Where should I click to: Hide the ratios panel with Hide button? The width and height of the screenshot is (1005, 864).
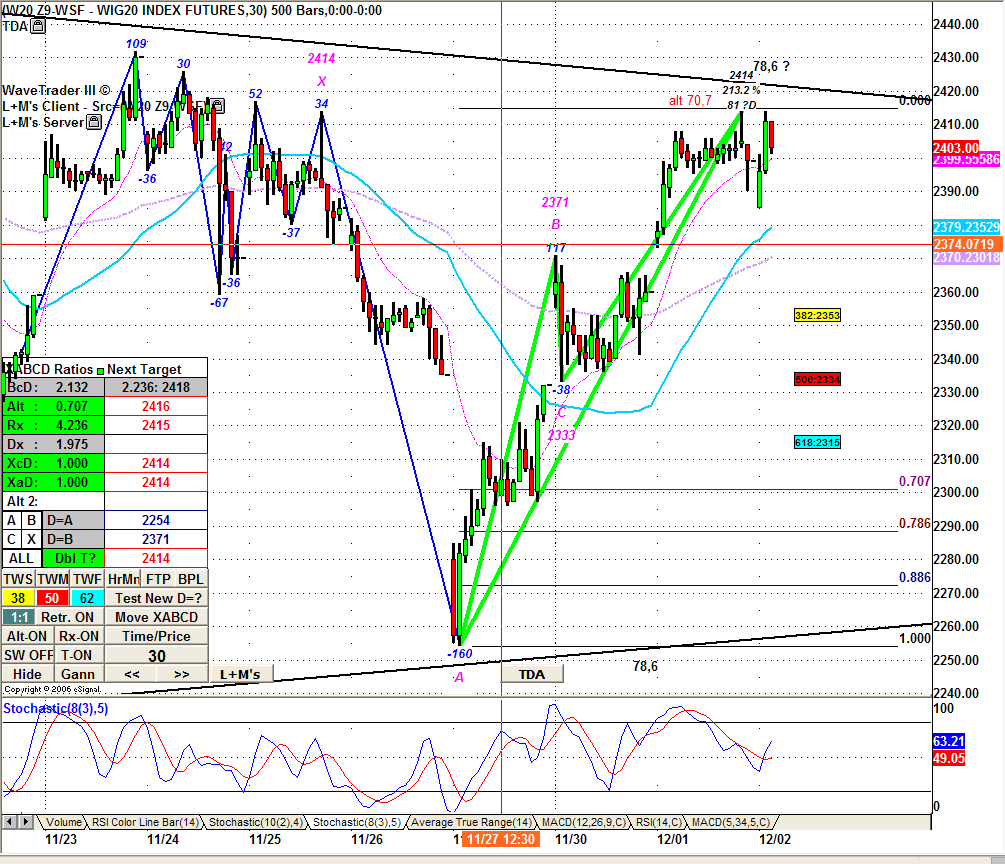click(26, 674)
